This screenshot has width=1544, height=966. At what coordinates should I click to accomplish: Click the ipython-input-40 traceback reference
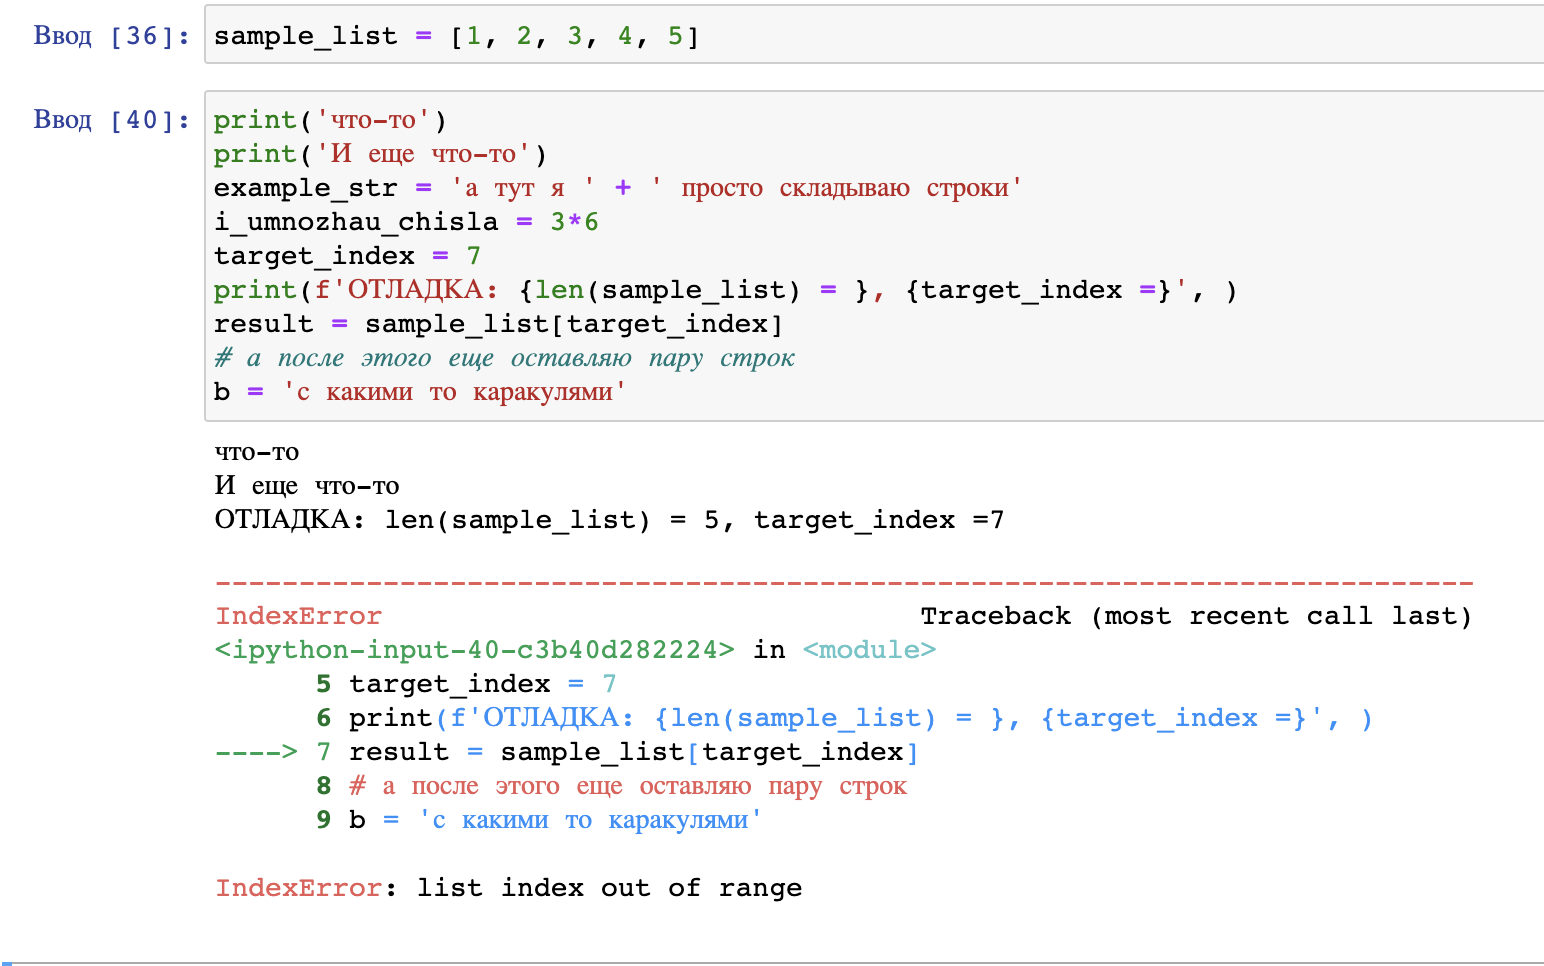tap(474, 650)
